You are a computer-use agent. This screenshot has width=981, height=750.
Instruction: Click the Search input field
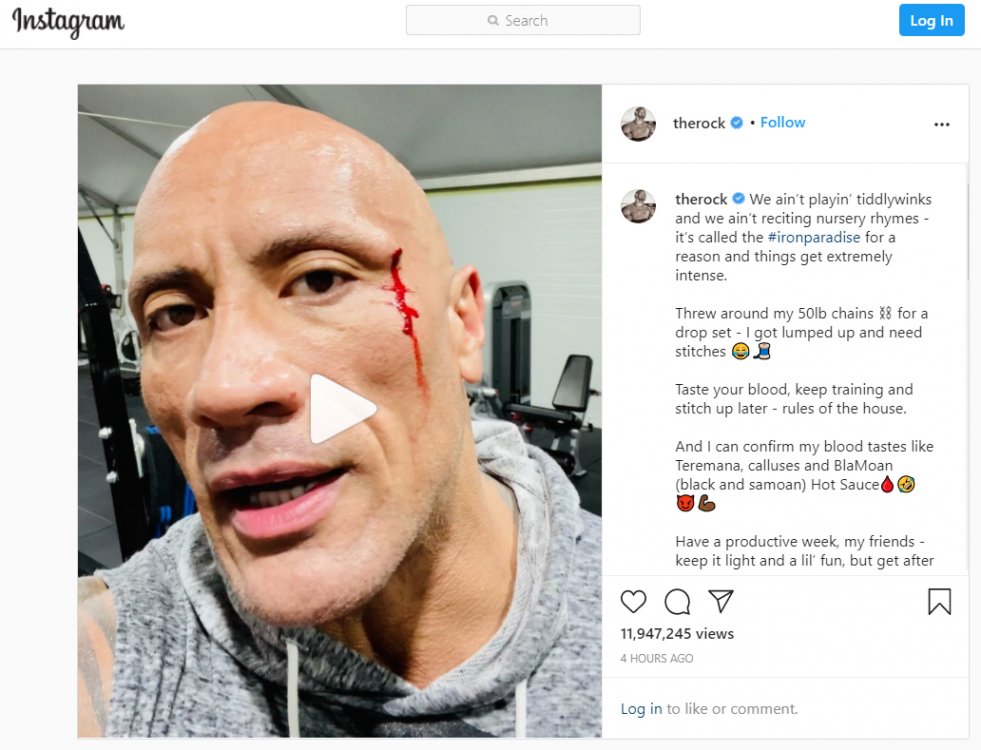point(523,20)
